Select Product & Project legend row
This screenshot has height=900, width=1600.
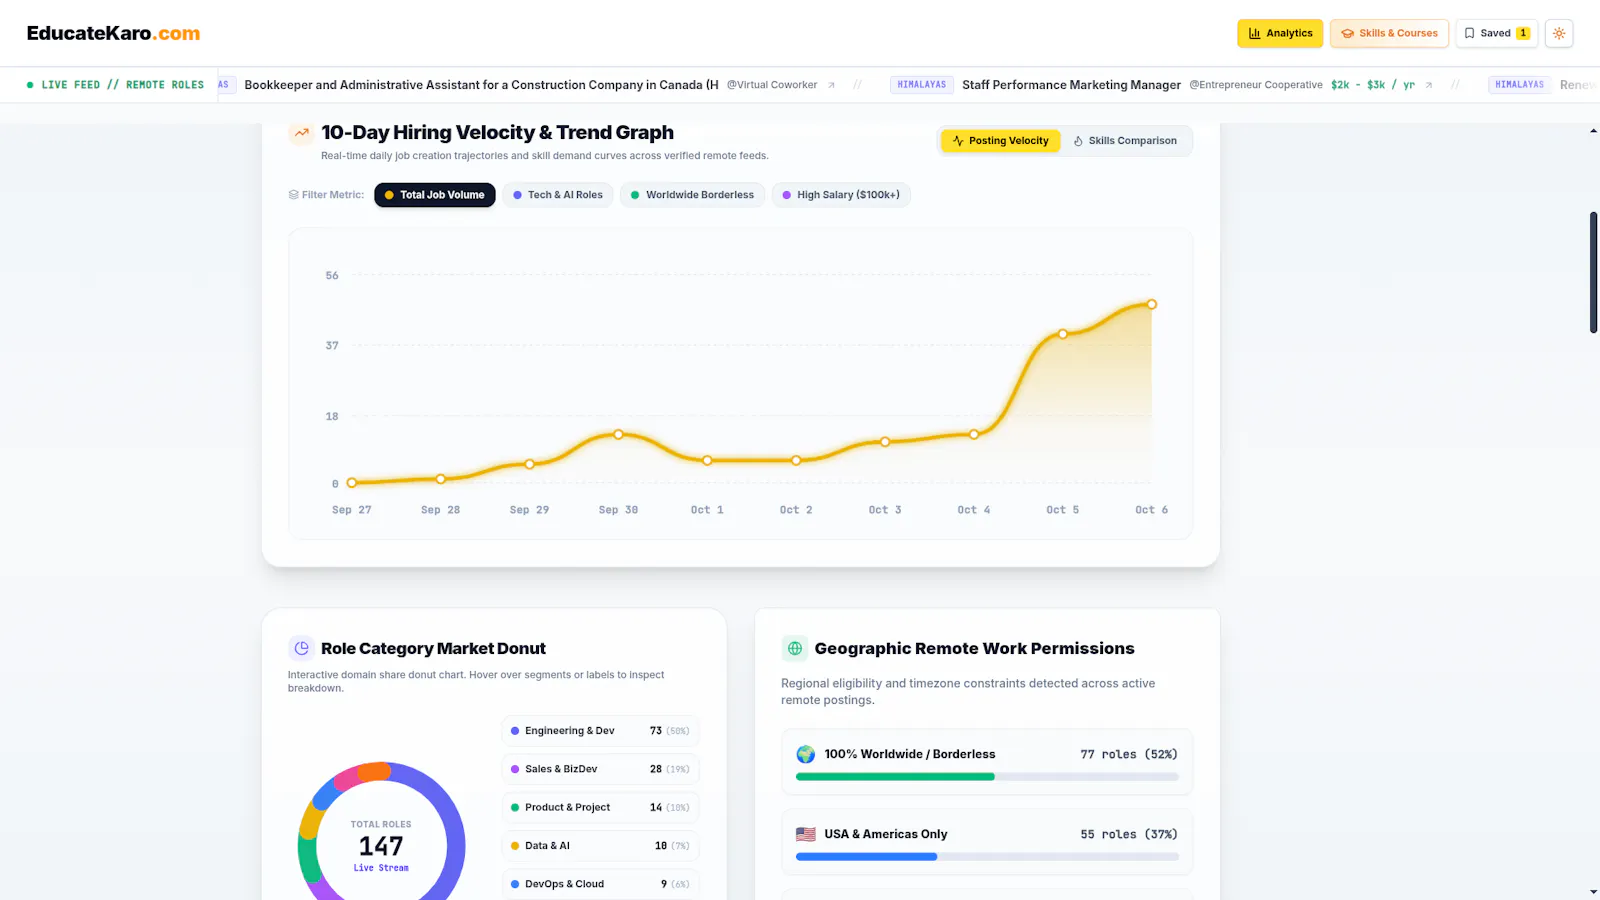coord(600,808)
